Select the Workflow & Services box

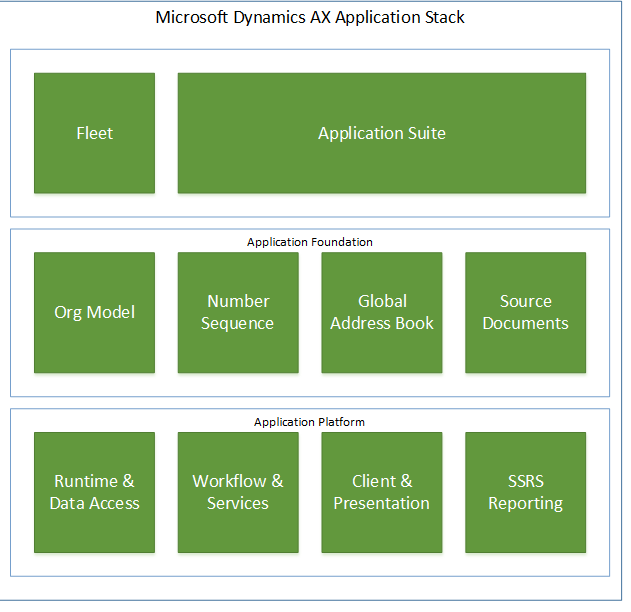(x=238, y=492)
